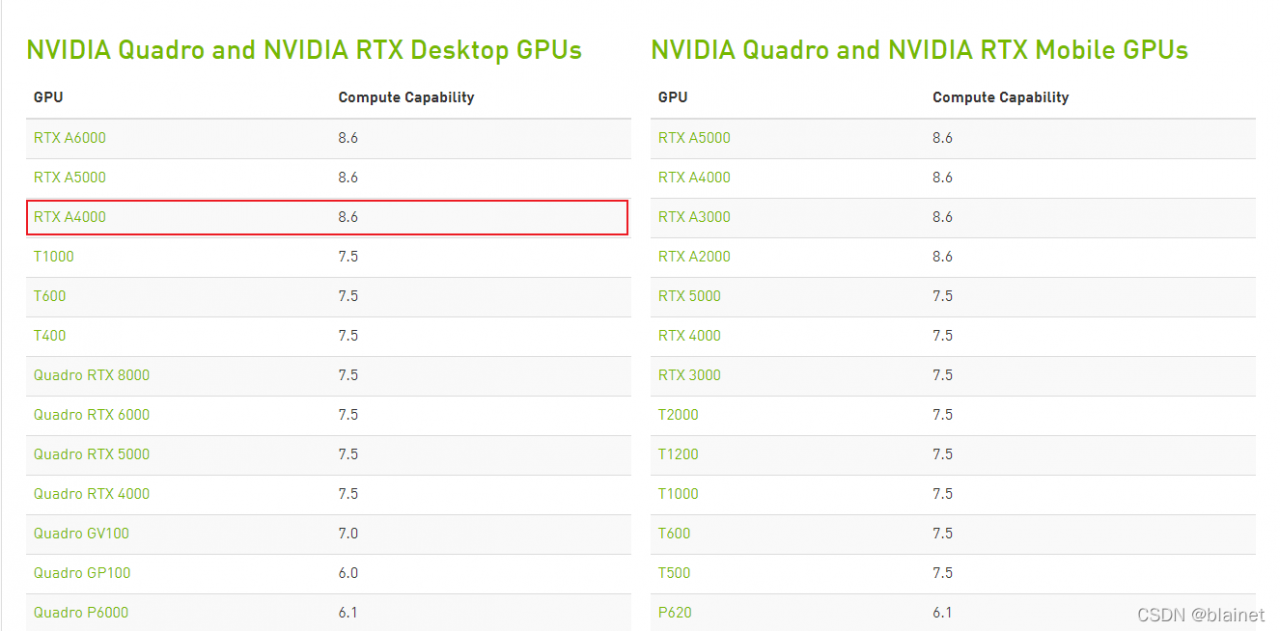Open the mobile RTX 5000 link

click(689, 296)
